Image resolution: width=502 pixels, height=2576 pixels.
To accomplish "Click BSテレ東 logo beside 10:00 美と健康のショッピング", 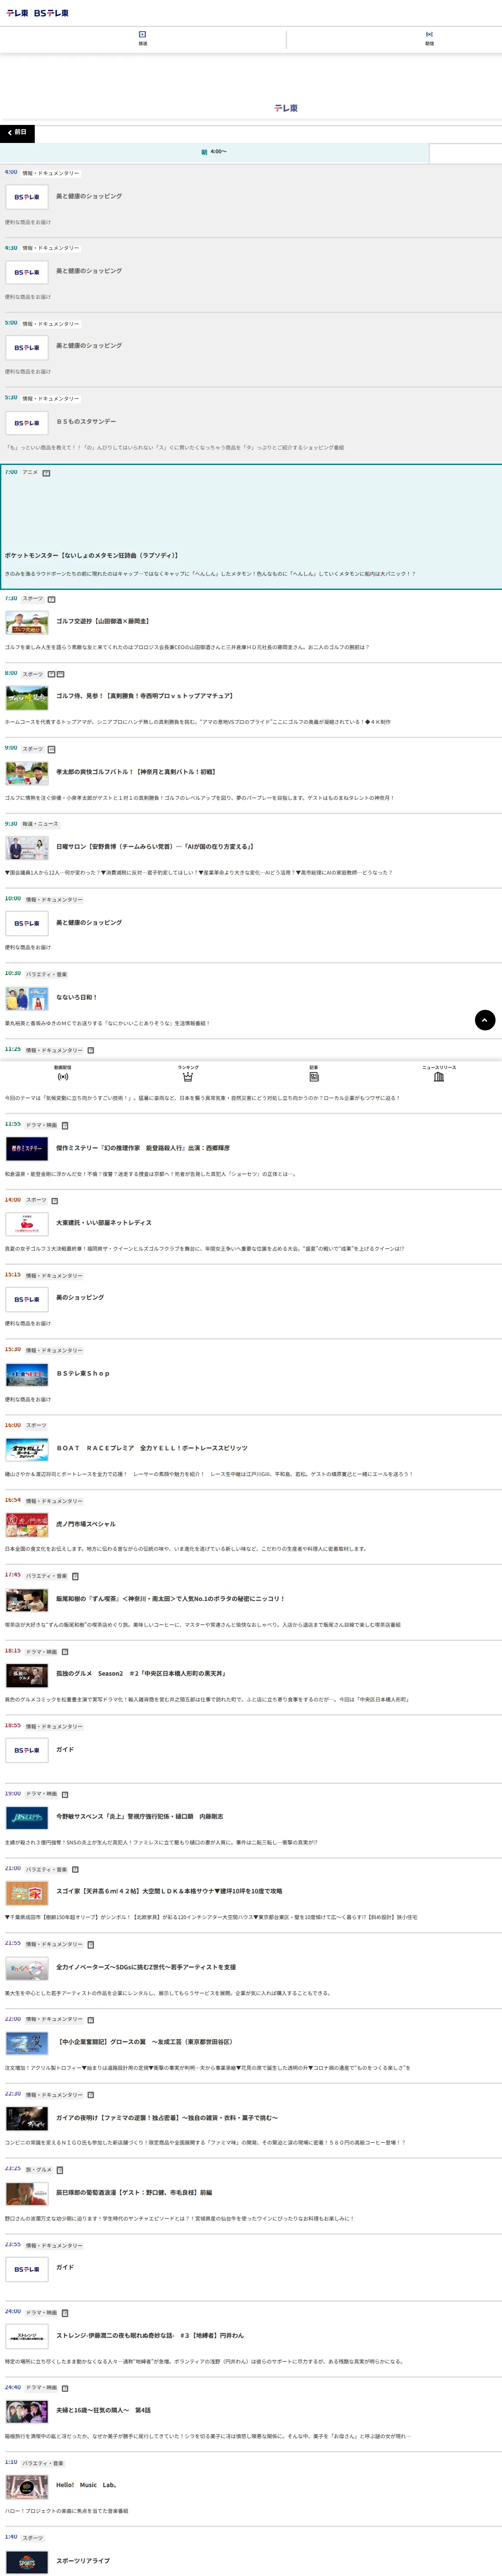I will pos(27,923).
